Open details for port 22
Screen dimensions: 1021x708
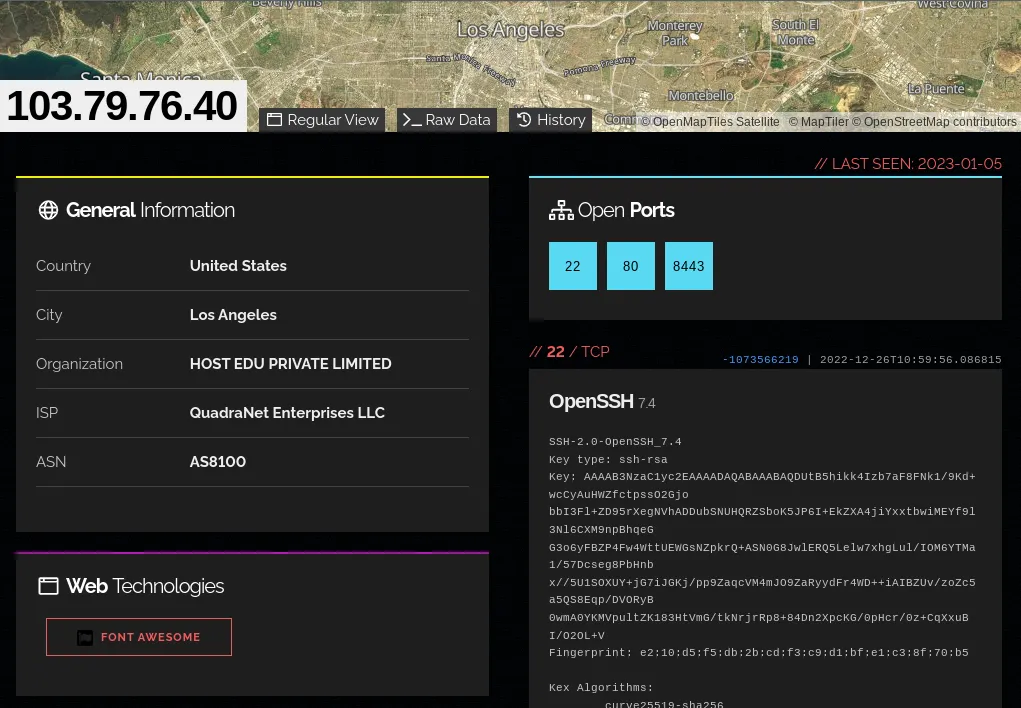(x=572, y=266)
